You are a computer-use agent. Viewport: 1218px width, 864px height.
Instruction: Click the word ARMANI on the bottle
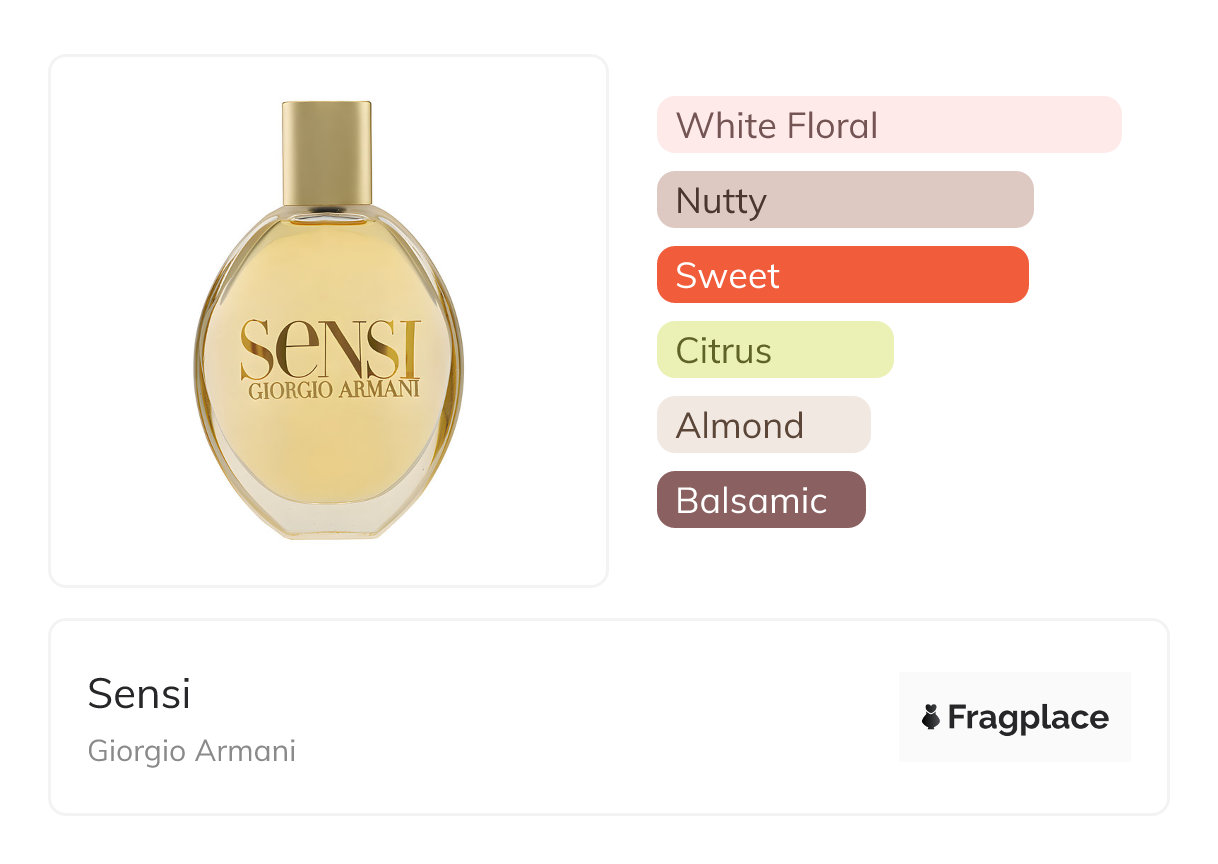pos(380,390)
